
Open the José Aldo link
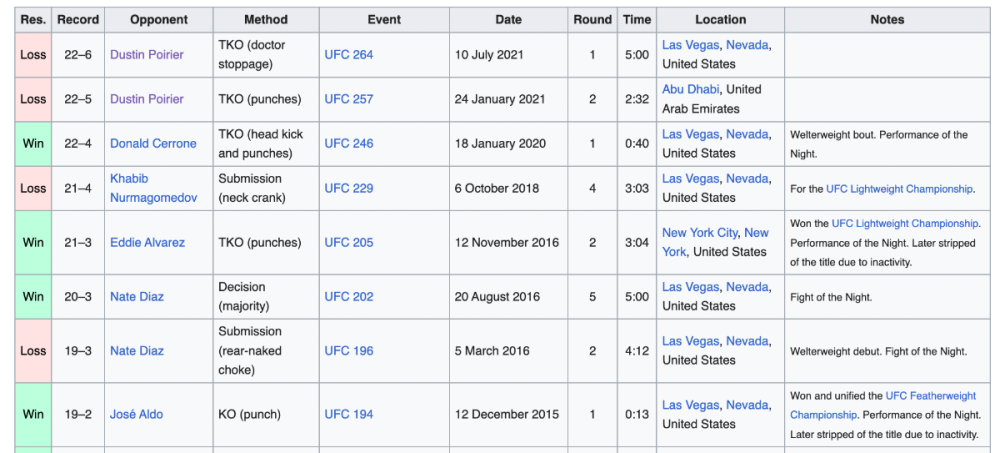(136, 415)
